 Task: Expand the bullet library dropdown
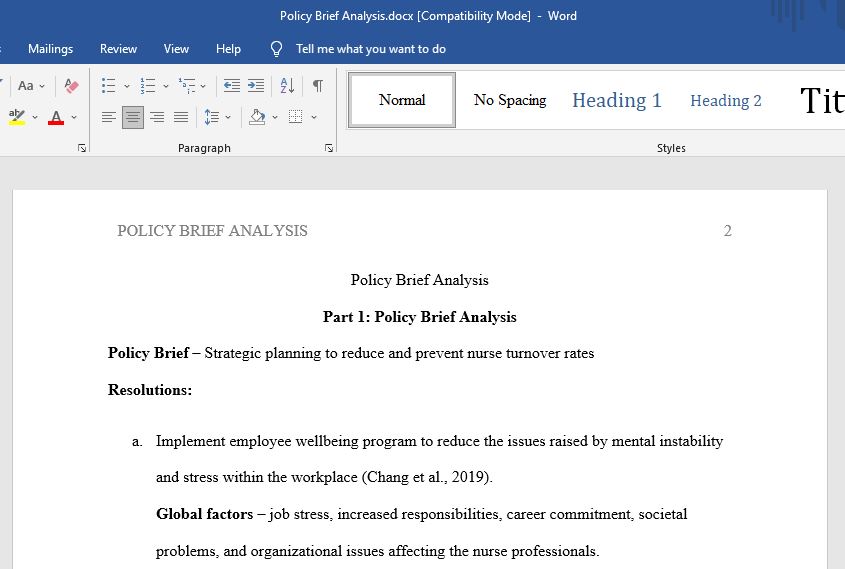[127, 86]
